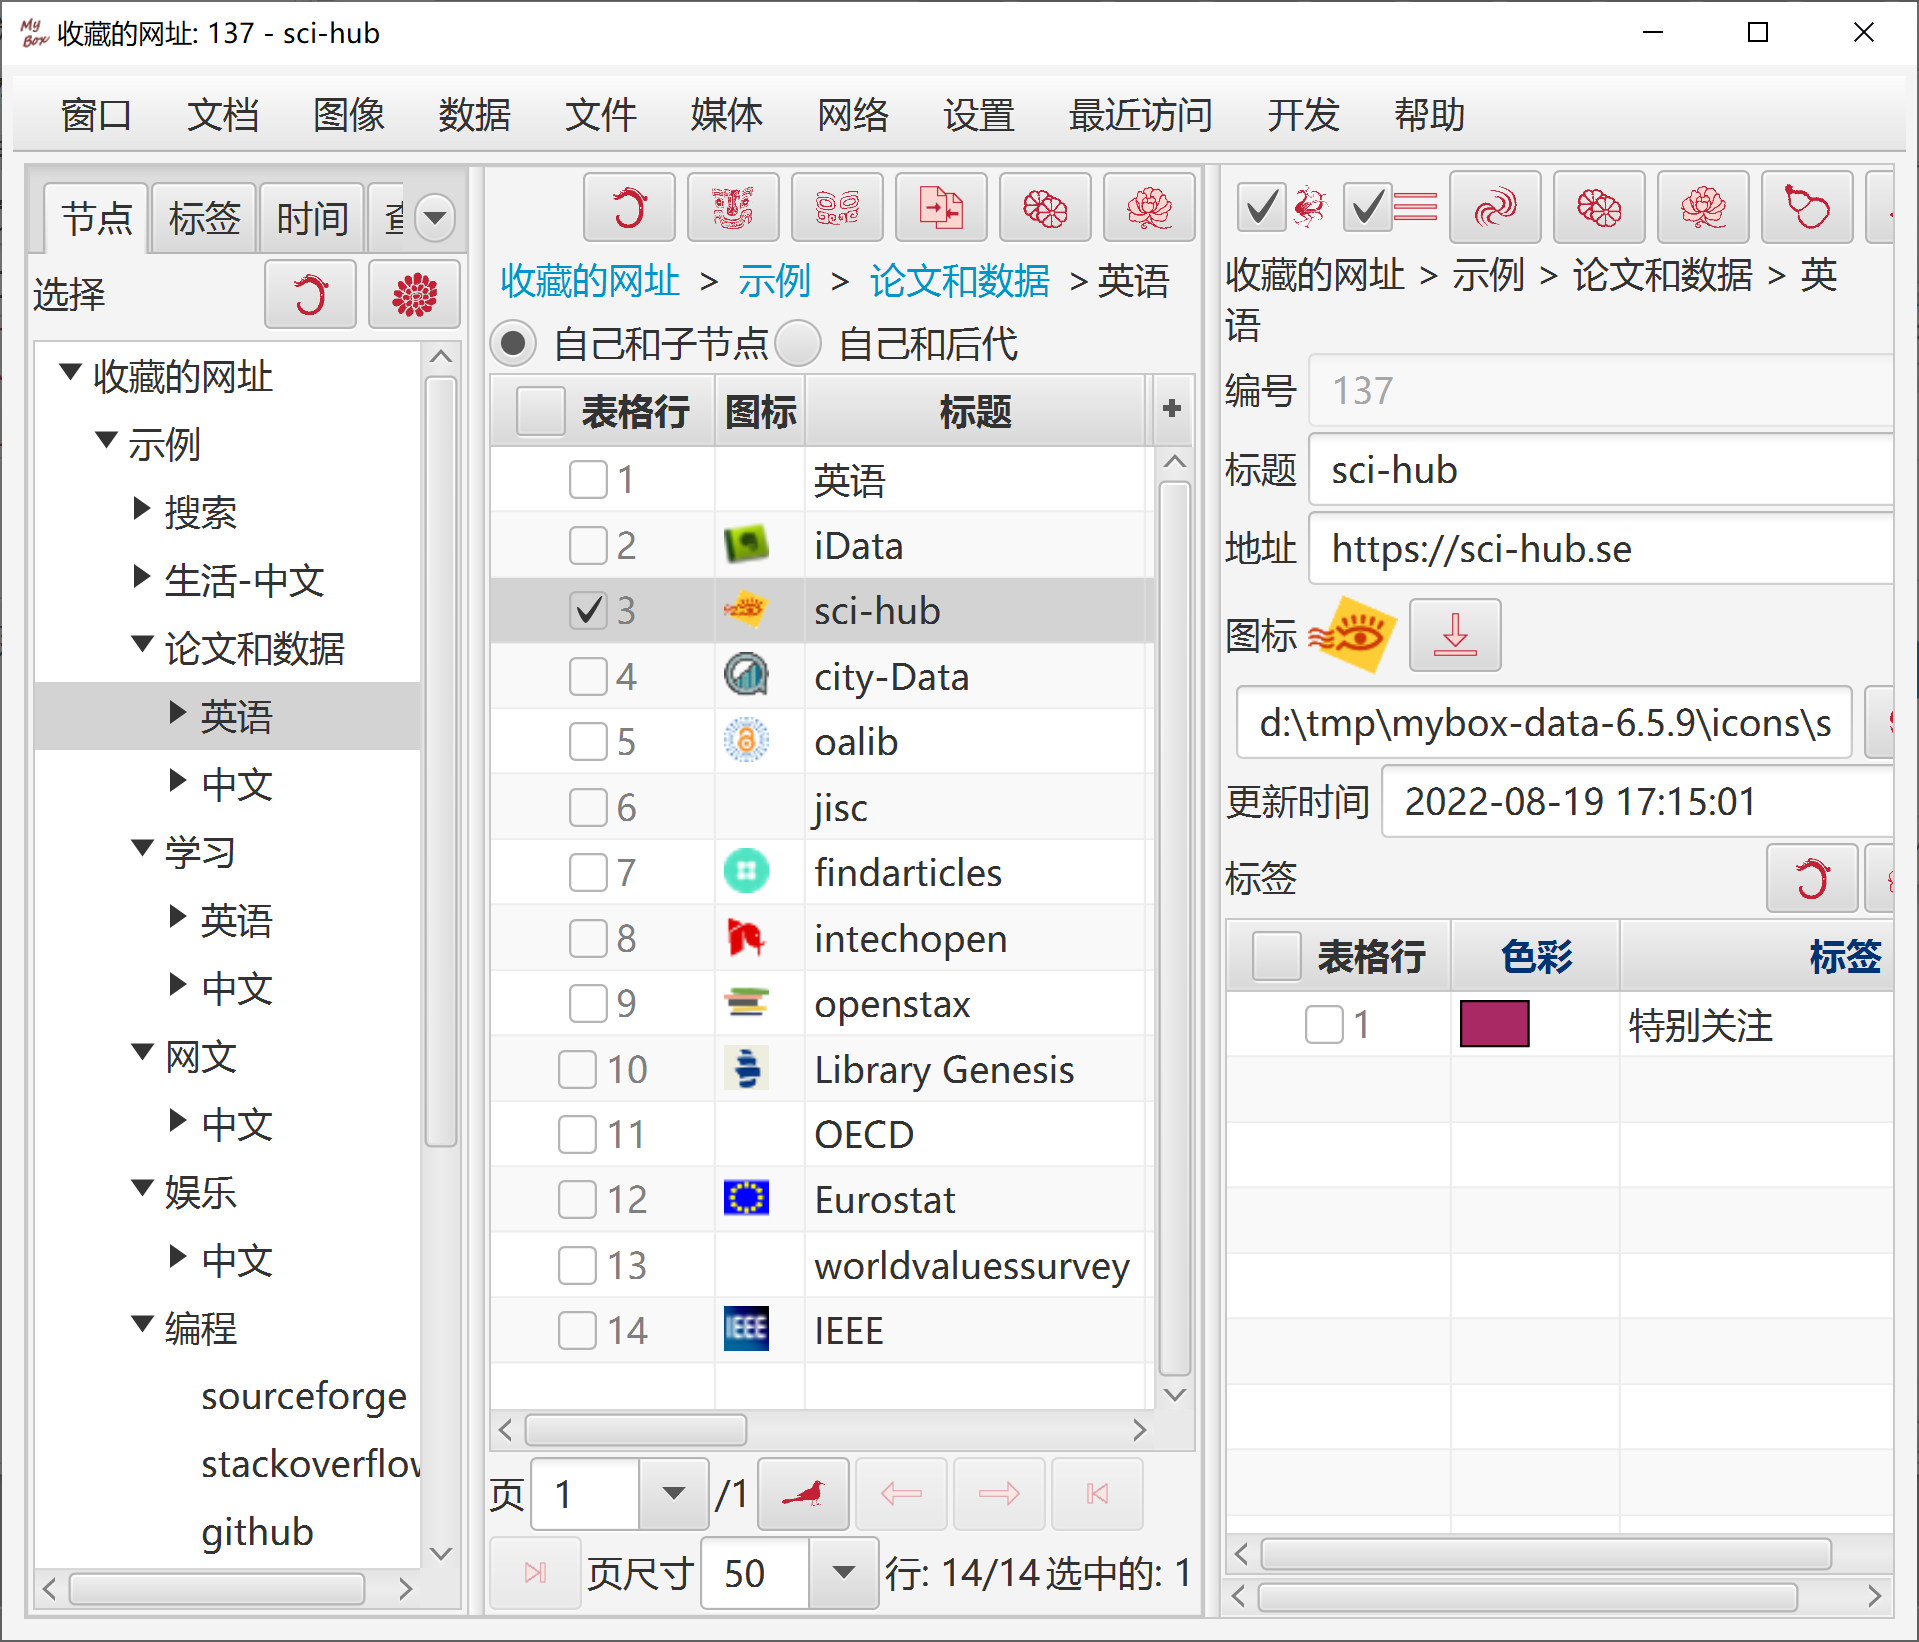Click the magenta color swatch for 特别关注

[x=1494, y=1024]
